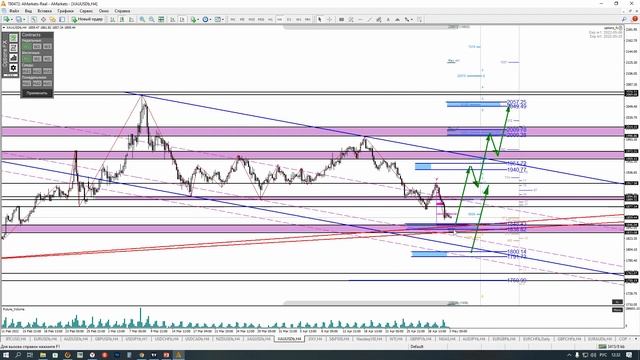Show the Navigator panel
Screen dimensions: 640x360
point(53,19)
